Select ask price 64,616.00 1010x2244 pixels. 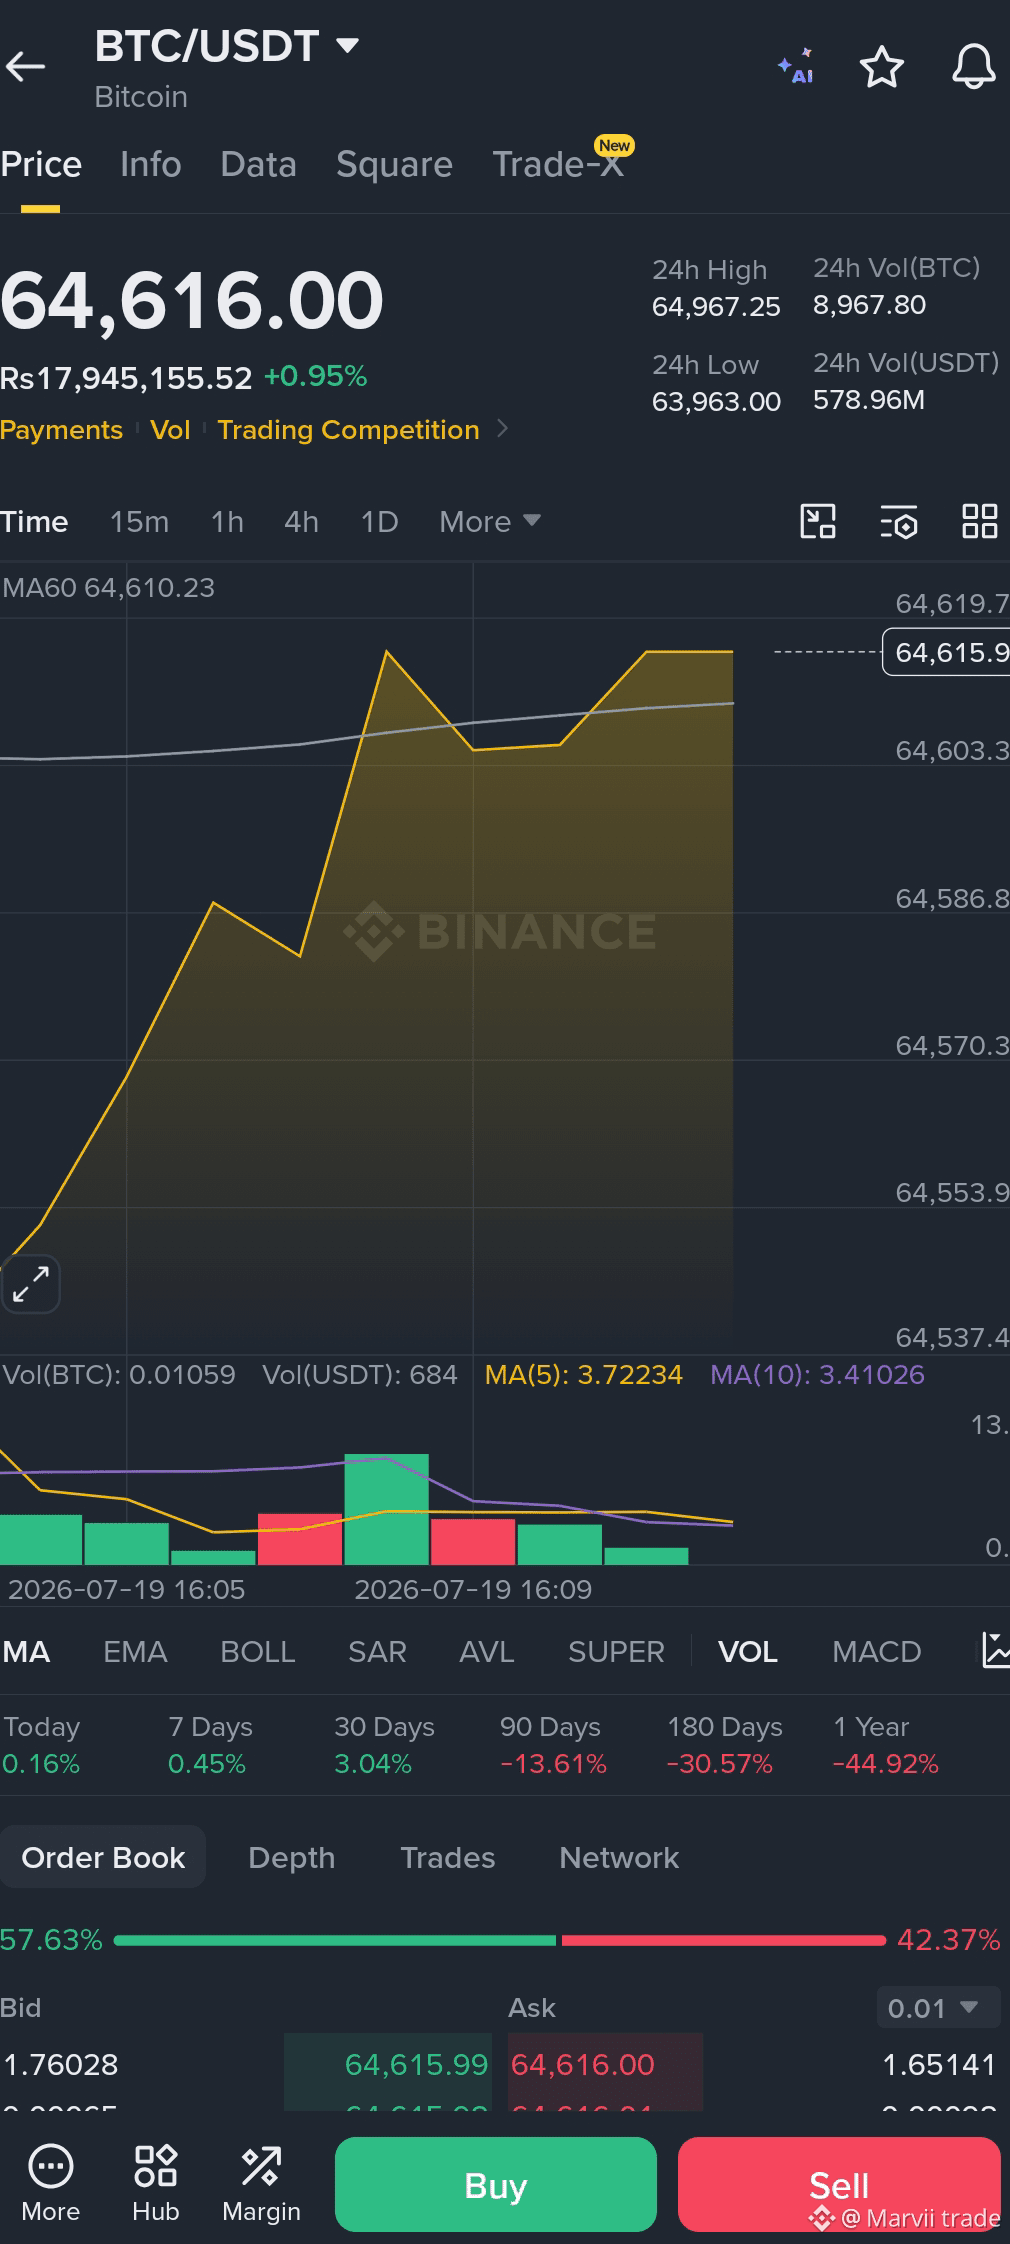(582, 2064)
